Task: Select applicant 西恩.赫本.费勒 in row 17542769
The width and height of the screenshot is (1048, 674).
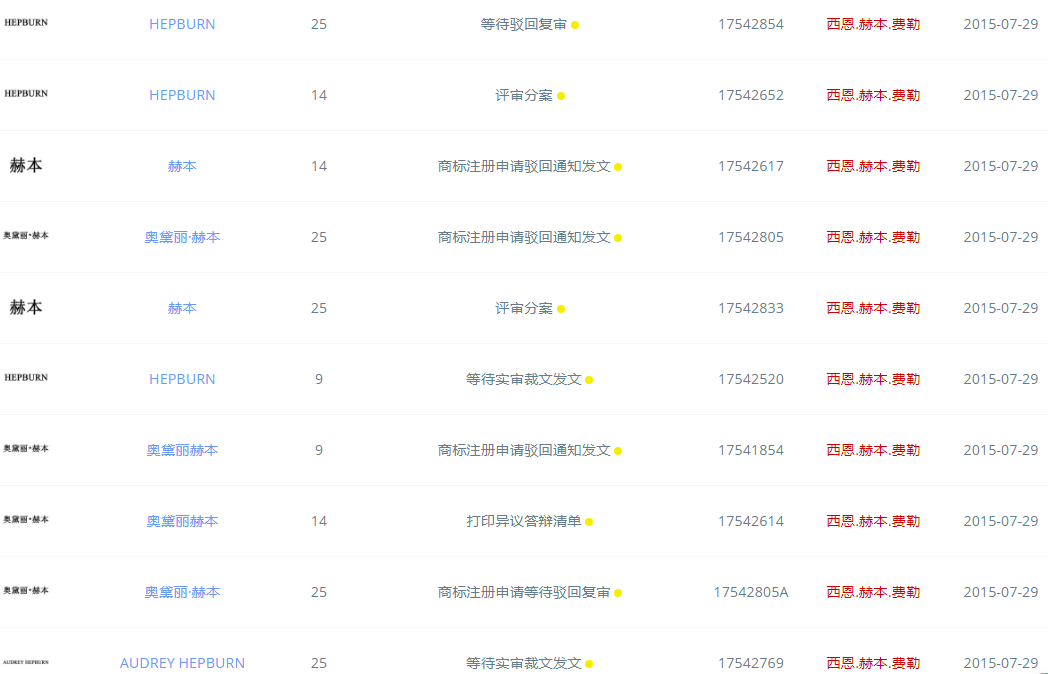Action: click(873, 663)
